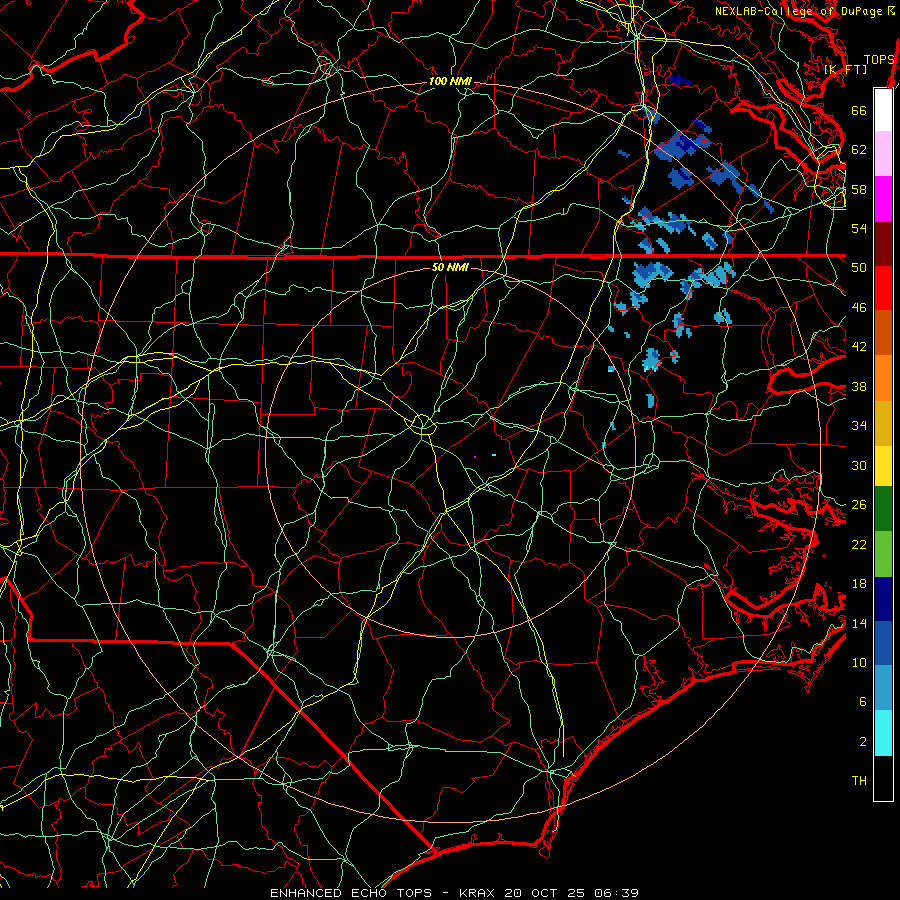This screenshot has width=900, height=900.
Task: Select the bright red legend swatch
Action: point(883,288)
